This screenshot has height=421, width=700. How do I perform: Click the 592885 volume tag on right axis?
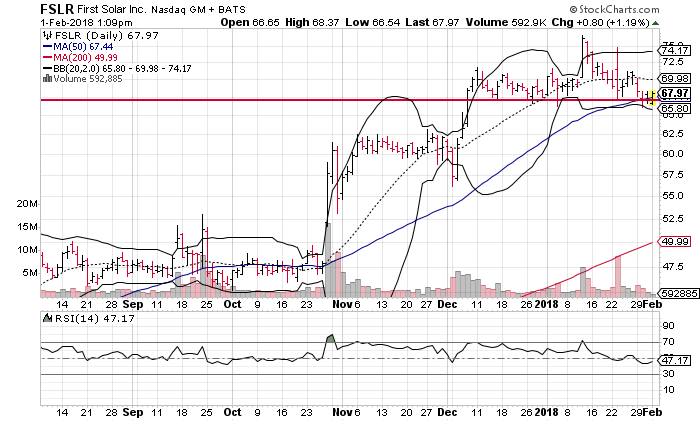(678, 293)
